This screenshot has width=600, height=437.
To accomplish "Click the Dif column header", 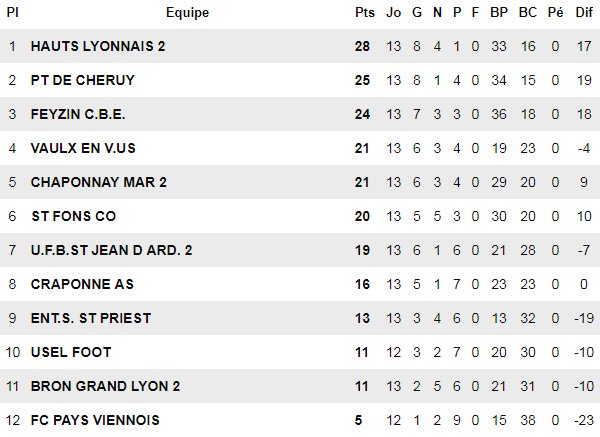I will [585, 13].
